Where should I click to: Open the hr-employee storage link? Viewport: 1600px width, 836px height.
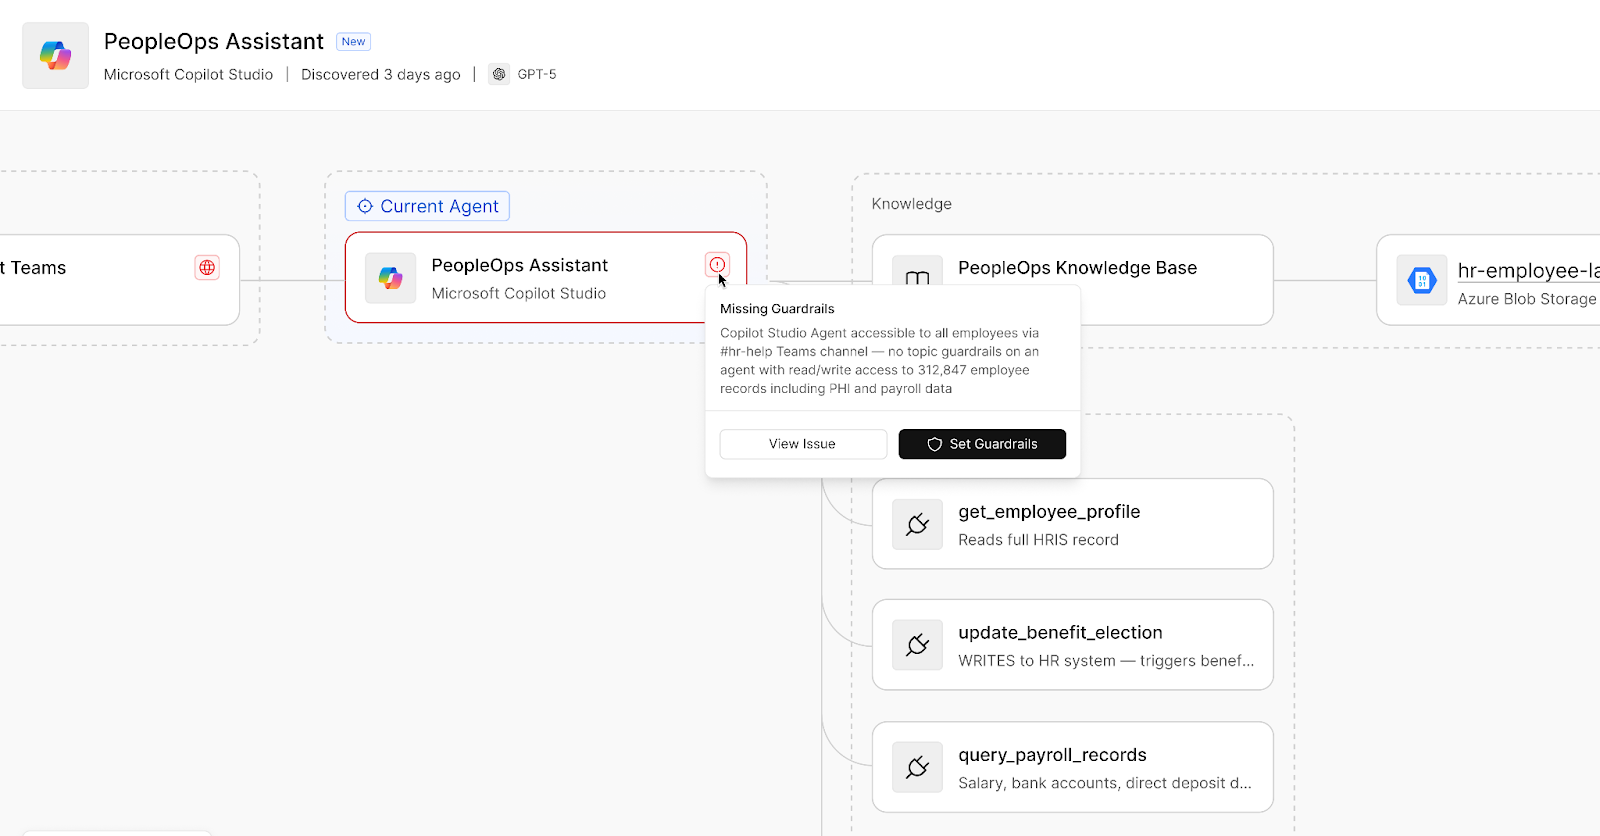click(x=1528, y=270)
